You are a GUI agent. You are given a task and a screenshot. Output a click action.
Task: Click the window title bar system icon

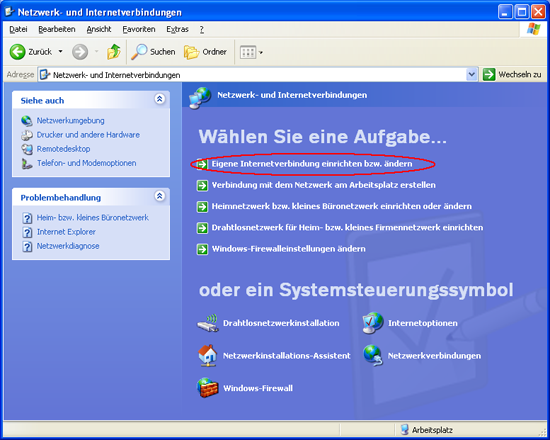[x=9, y=12]
